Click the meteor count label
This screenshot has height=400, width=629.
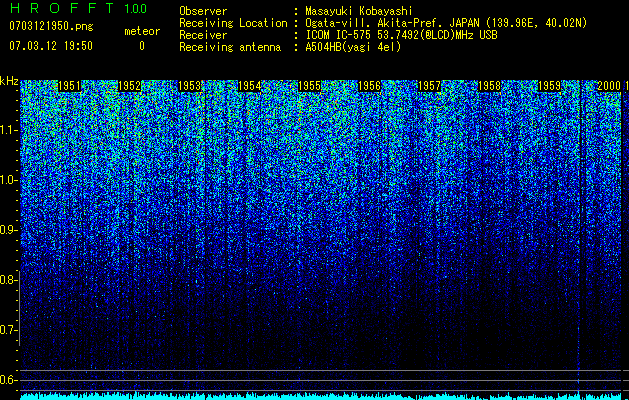pyautogui.click(x=142, y=31)
